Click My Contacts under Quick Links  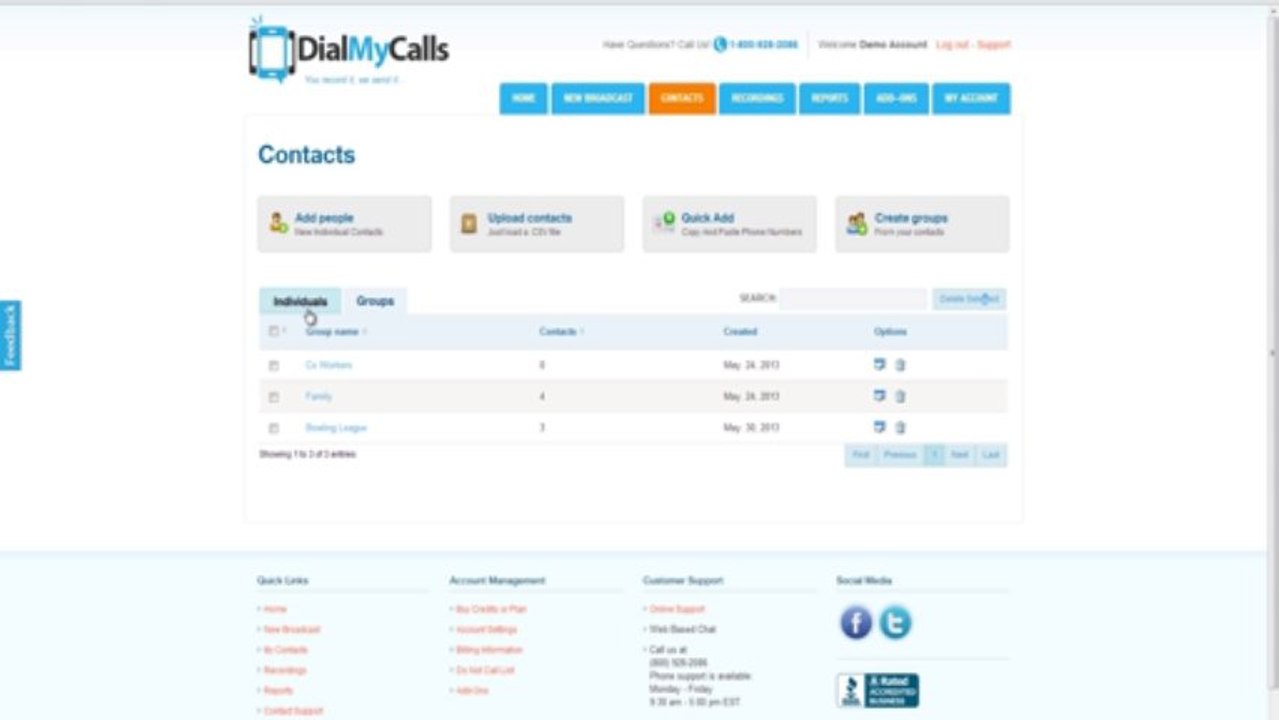[x=286, y=650]
